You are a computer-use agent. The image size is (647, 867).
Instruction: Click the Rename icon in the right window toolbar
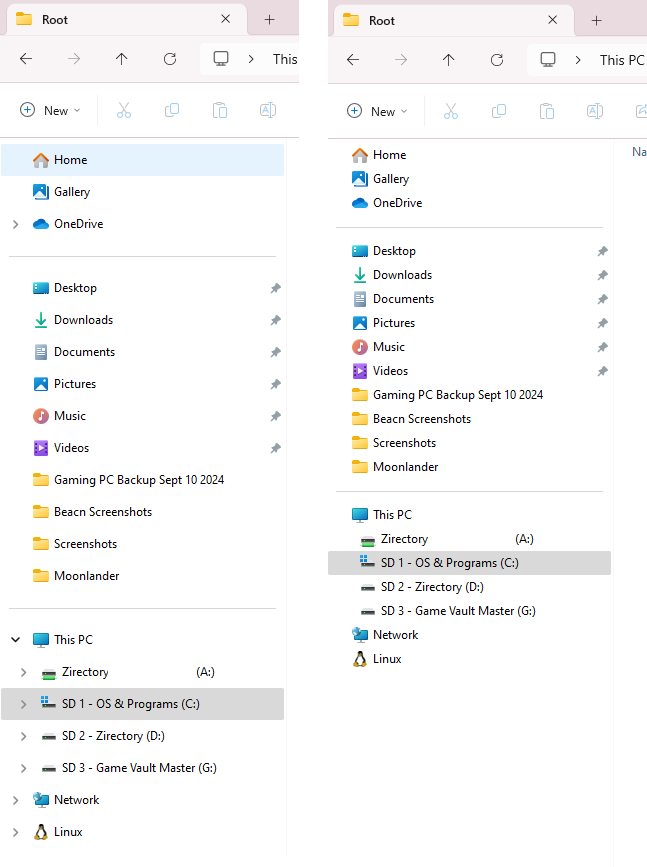(x=594, y=112)
